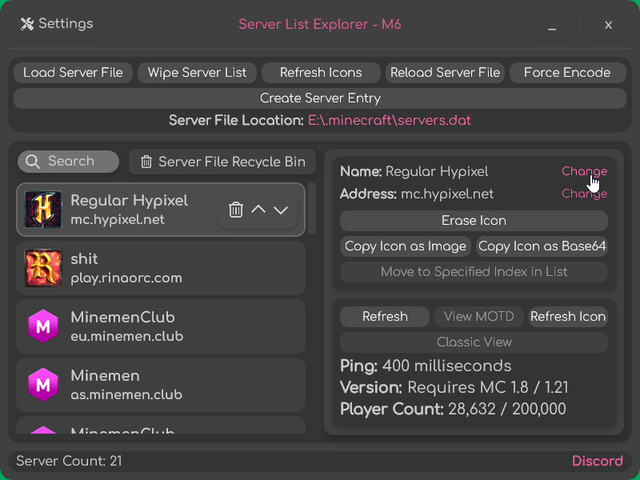Focus the Search input field
640x480 pixels.
(x=69, y=162)
